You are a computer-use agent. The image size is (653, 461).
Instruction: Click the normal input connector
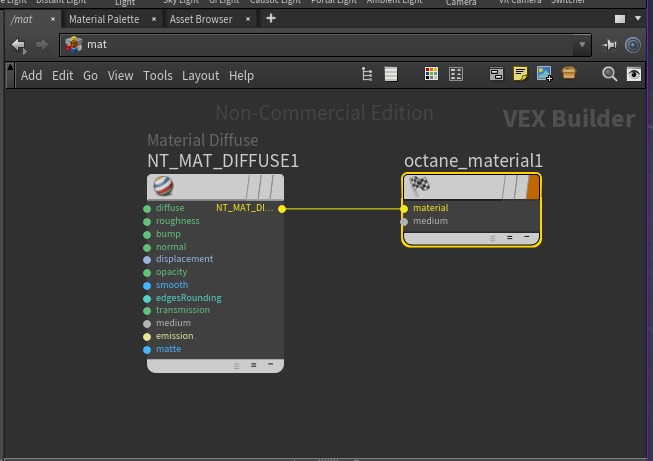(x=147, y=247)
